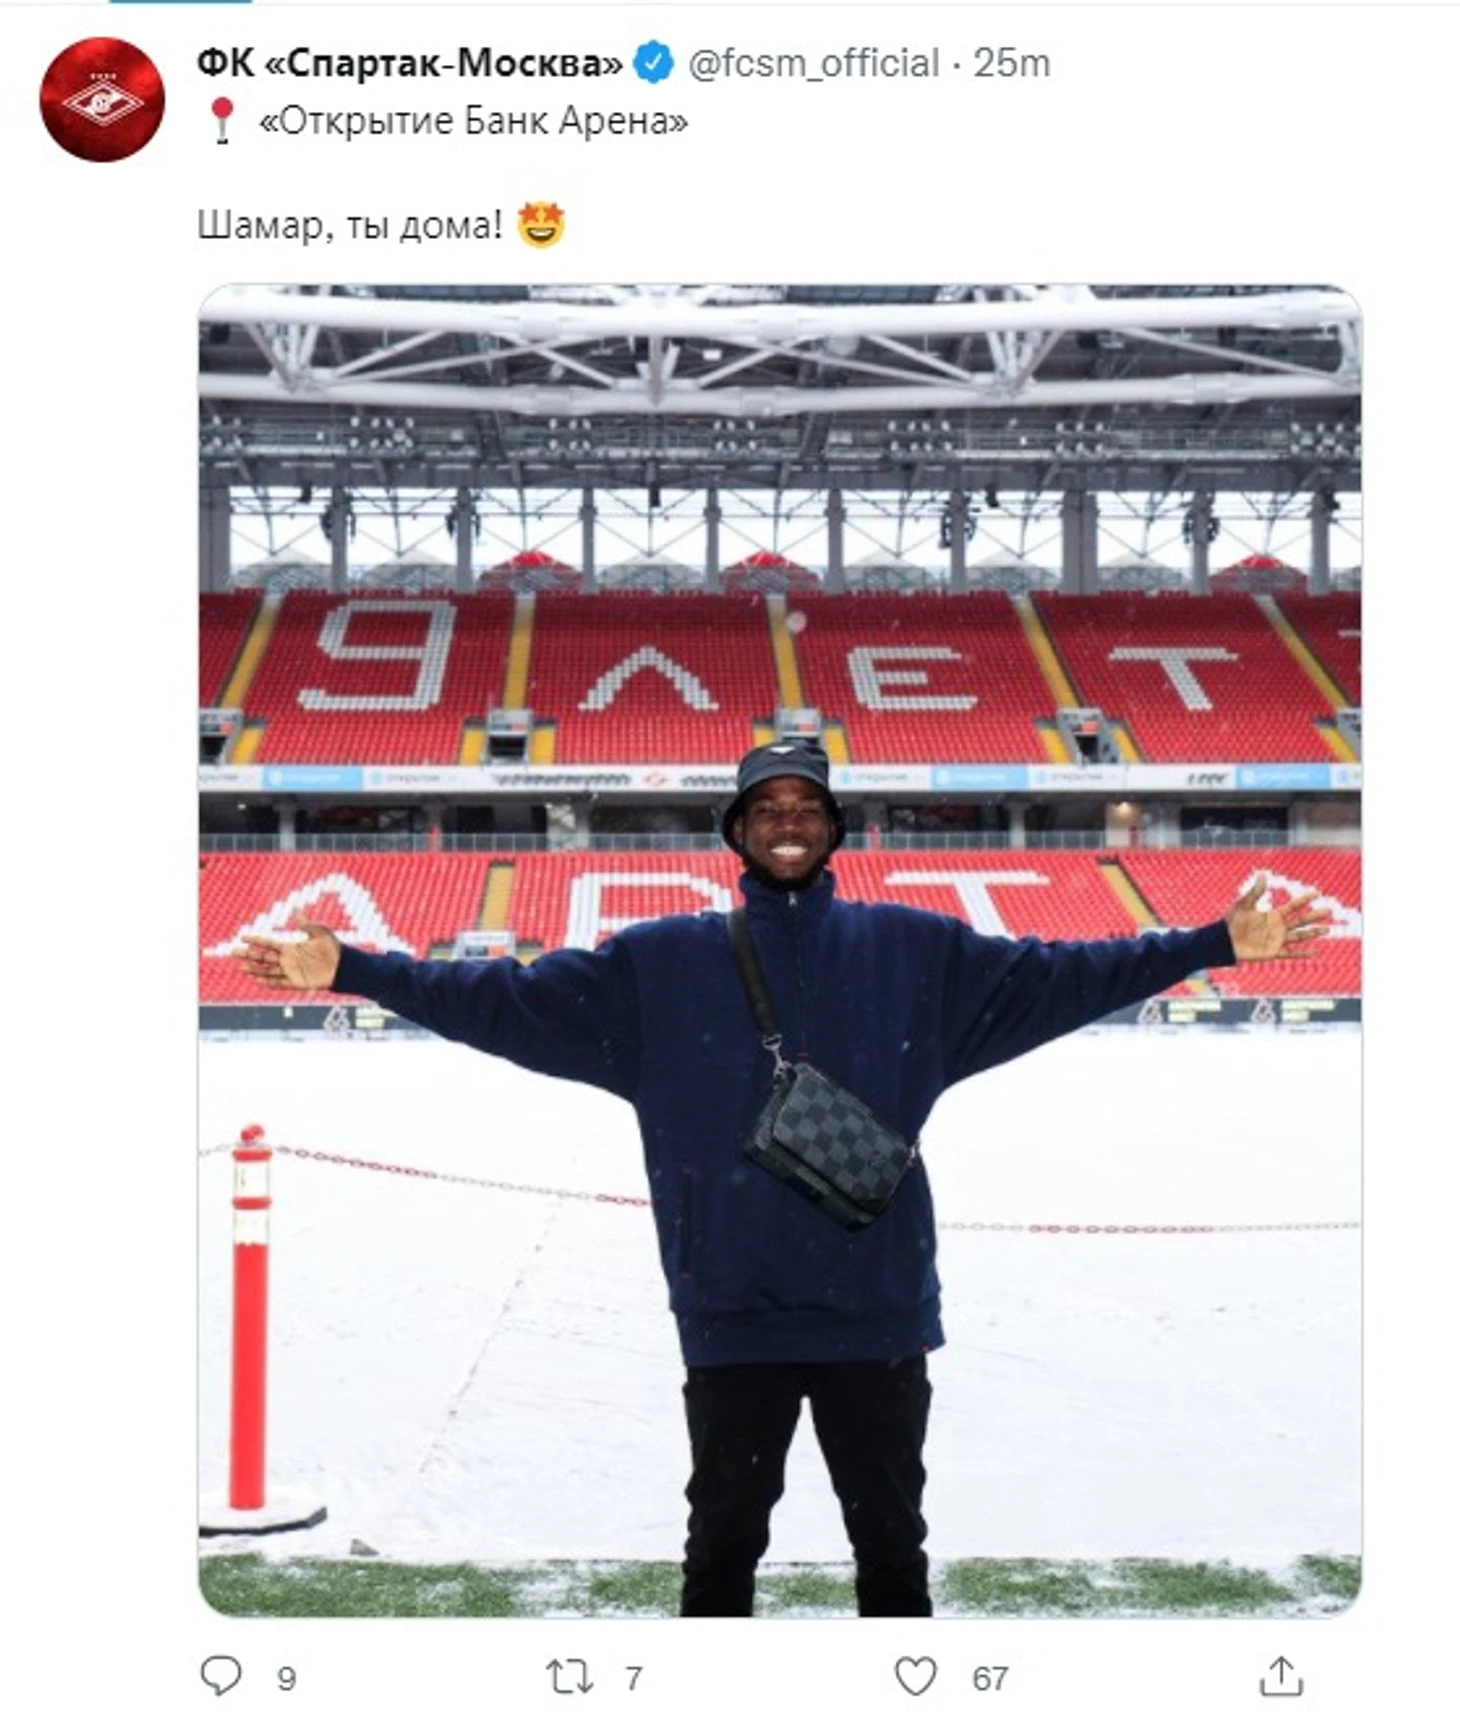This screenshot has width=1460, height=1724.
Task: Click the «Открытие Банк Арена» location text
Action: (x=474, y=121)
